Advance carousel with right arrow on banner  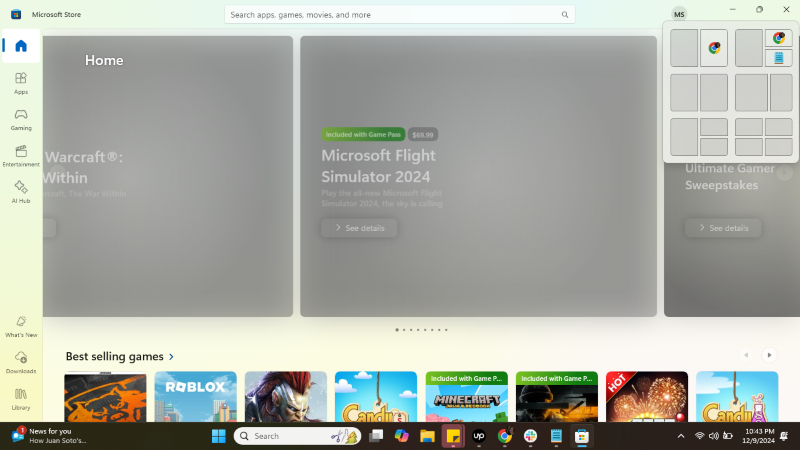(x=784, y=173)
